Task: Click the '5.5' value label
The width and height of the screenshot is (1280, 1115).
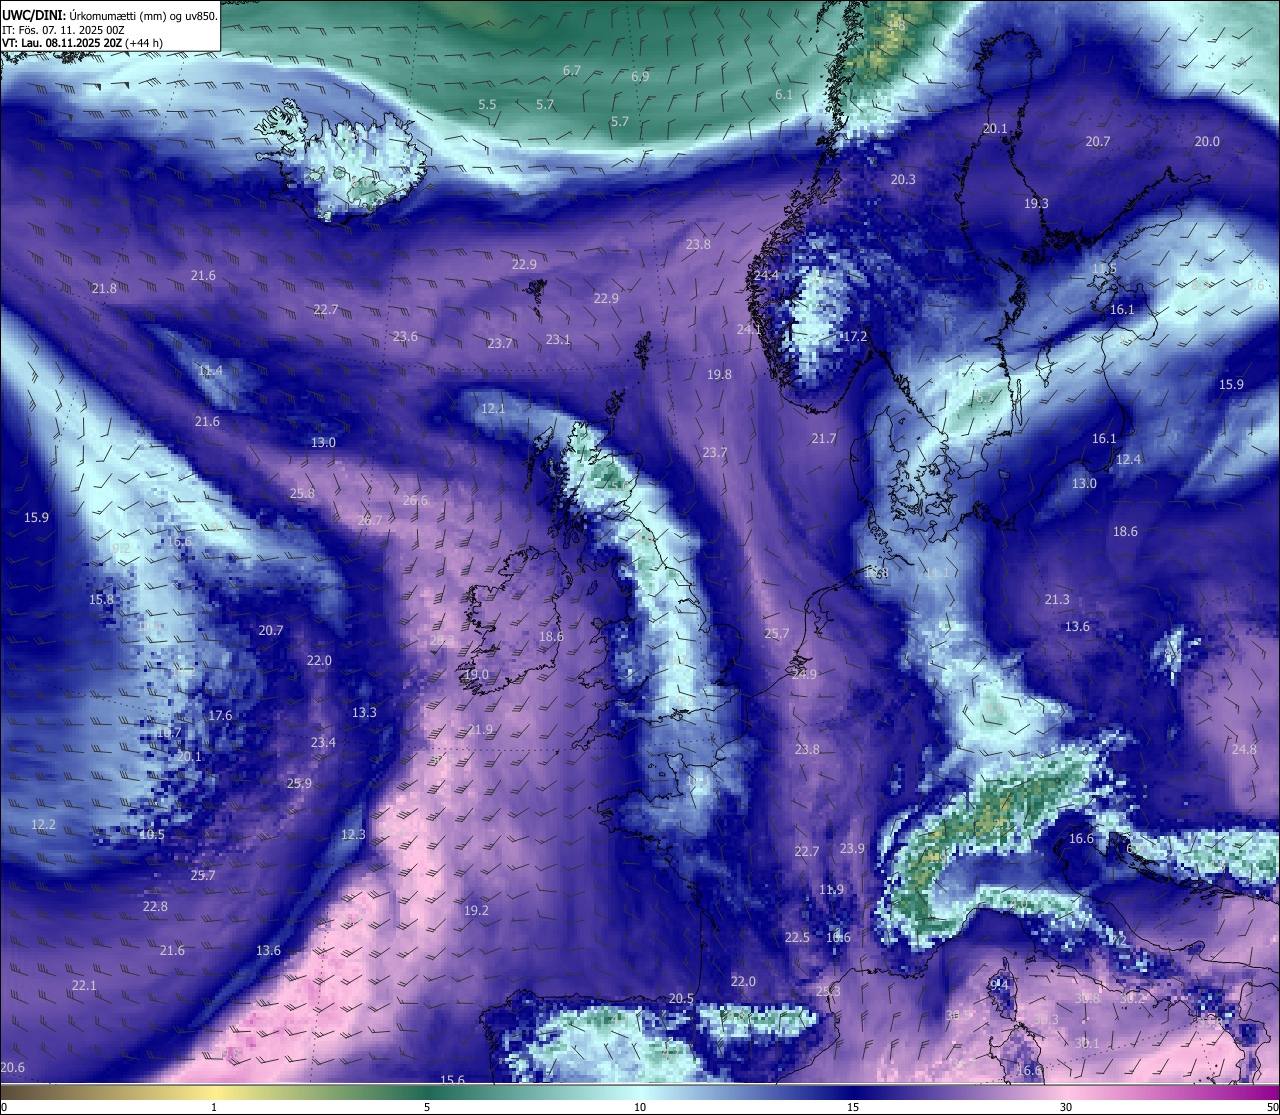Action: click(487, 105)
